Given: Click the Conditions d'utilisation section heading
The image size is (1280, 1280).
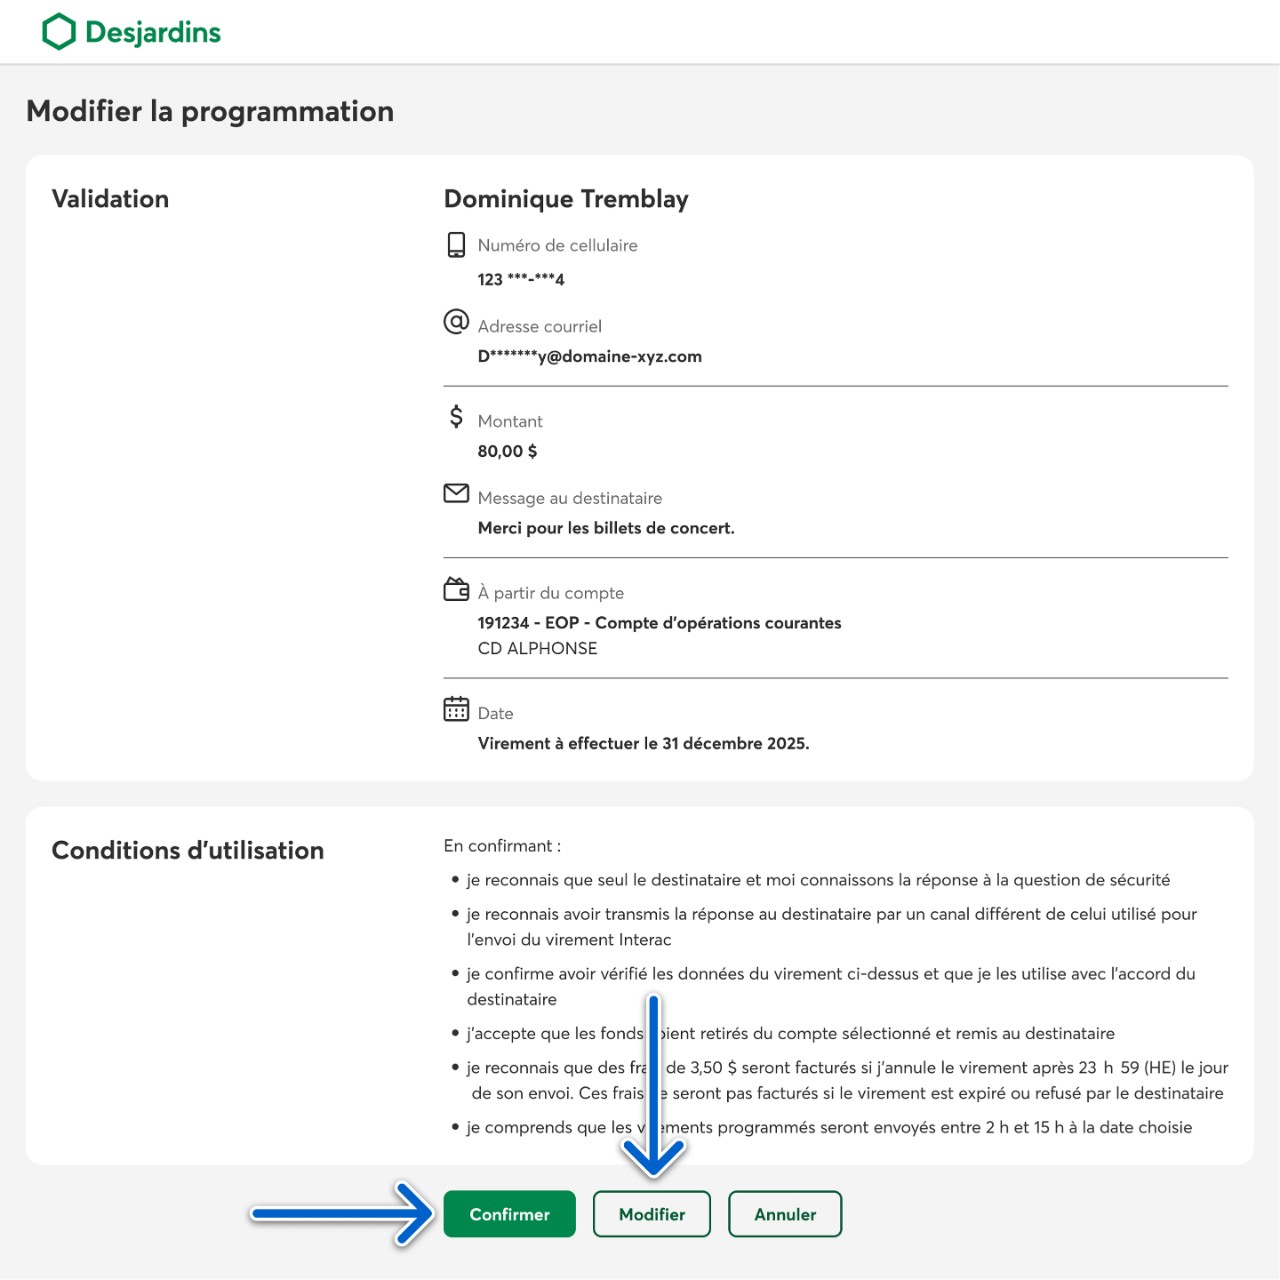Looking at the screenshot, I should click(188, 850).
